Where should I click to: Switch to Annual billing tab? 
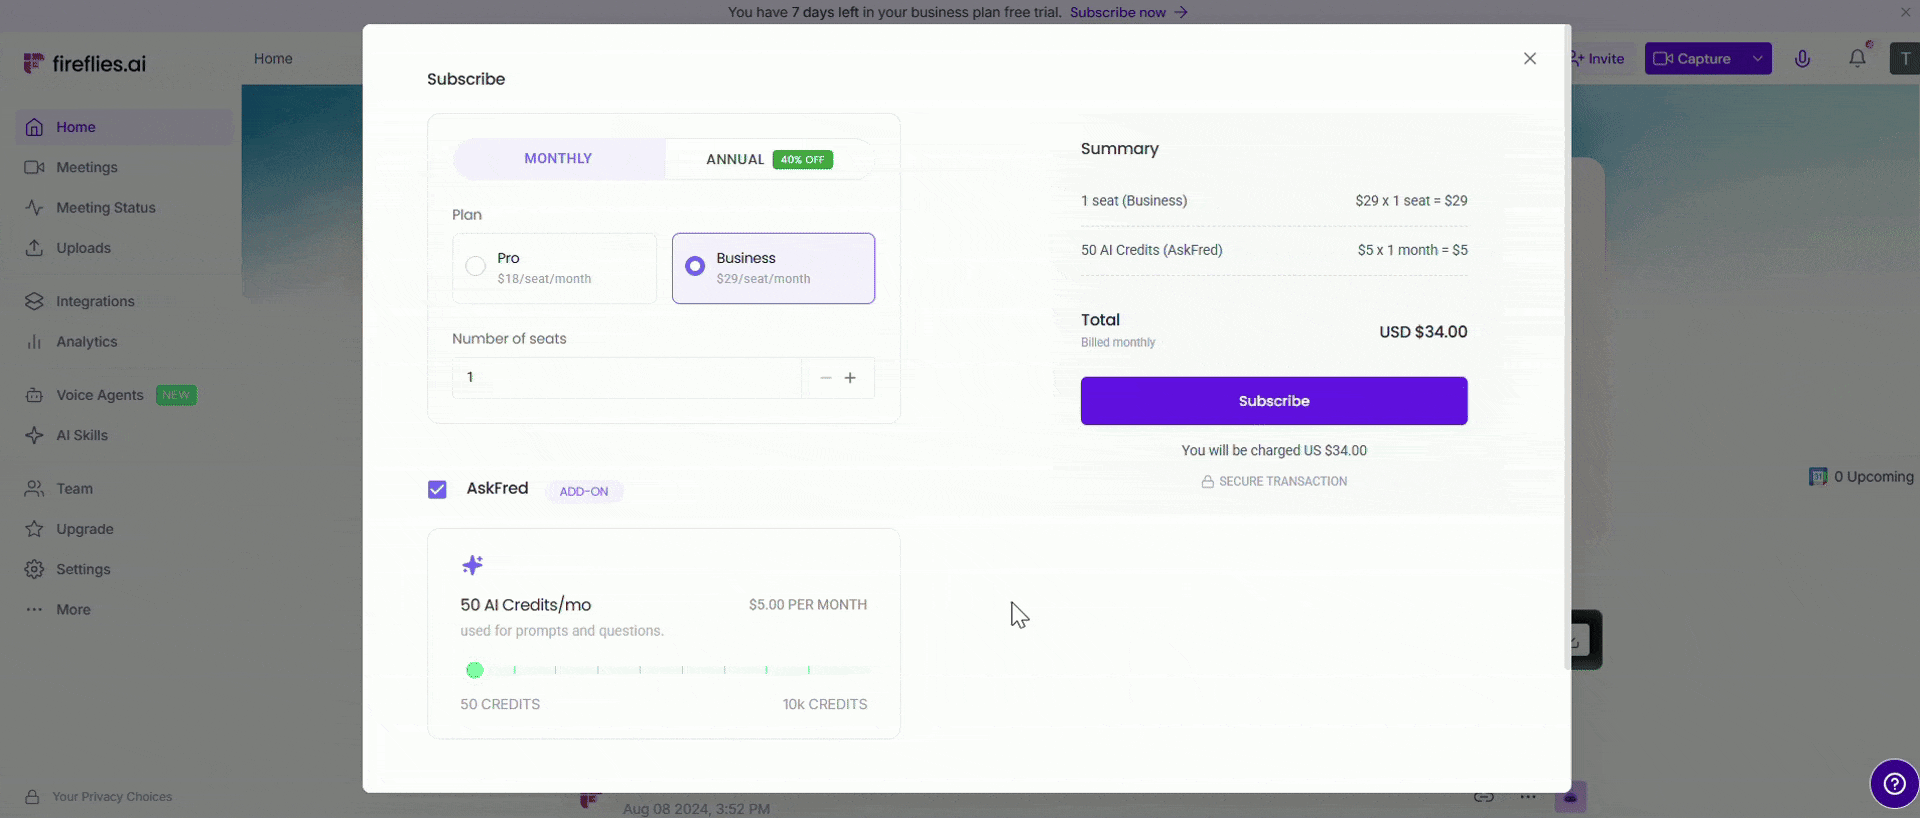click(x=768, y=159)
